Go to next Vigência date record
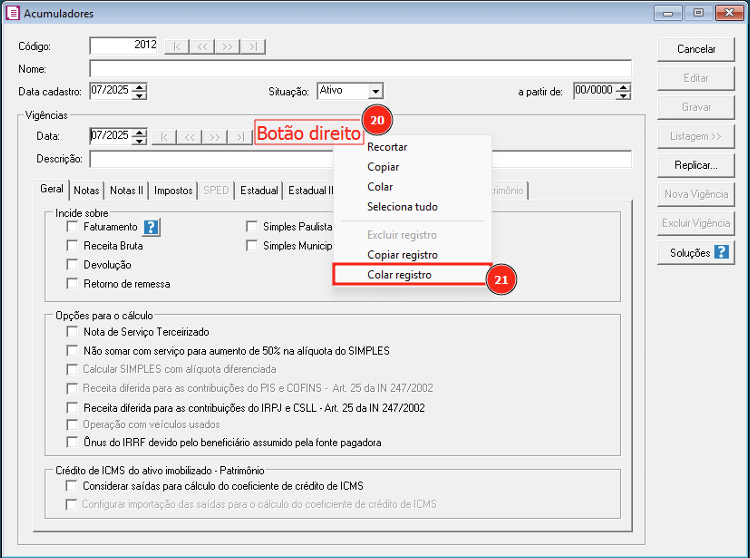The image size is (750, 558). pyautogui.click(x=215, y=137)
